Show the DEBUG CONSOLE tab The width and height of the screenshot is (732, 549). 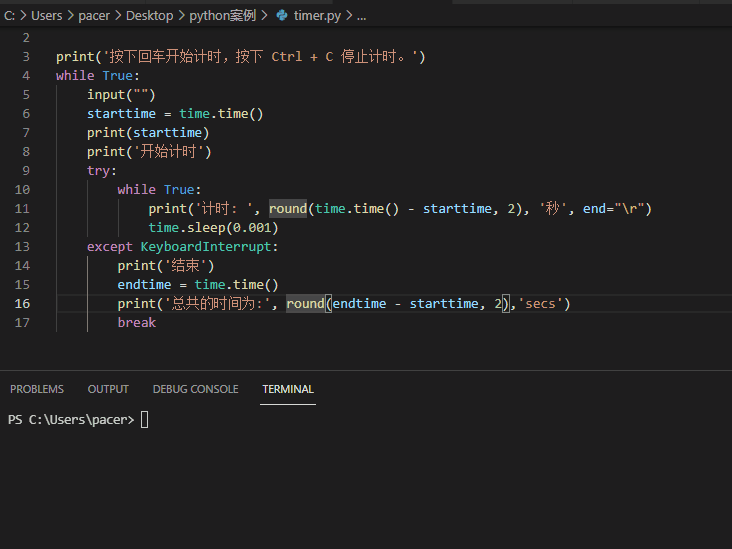point(195,389)
